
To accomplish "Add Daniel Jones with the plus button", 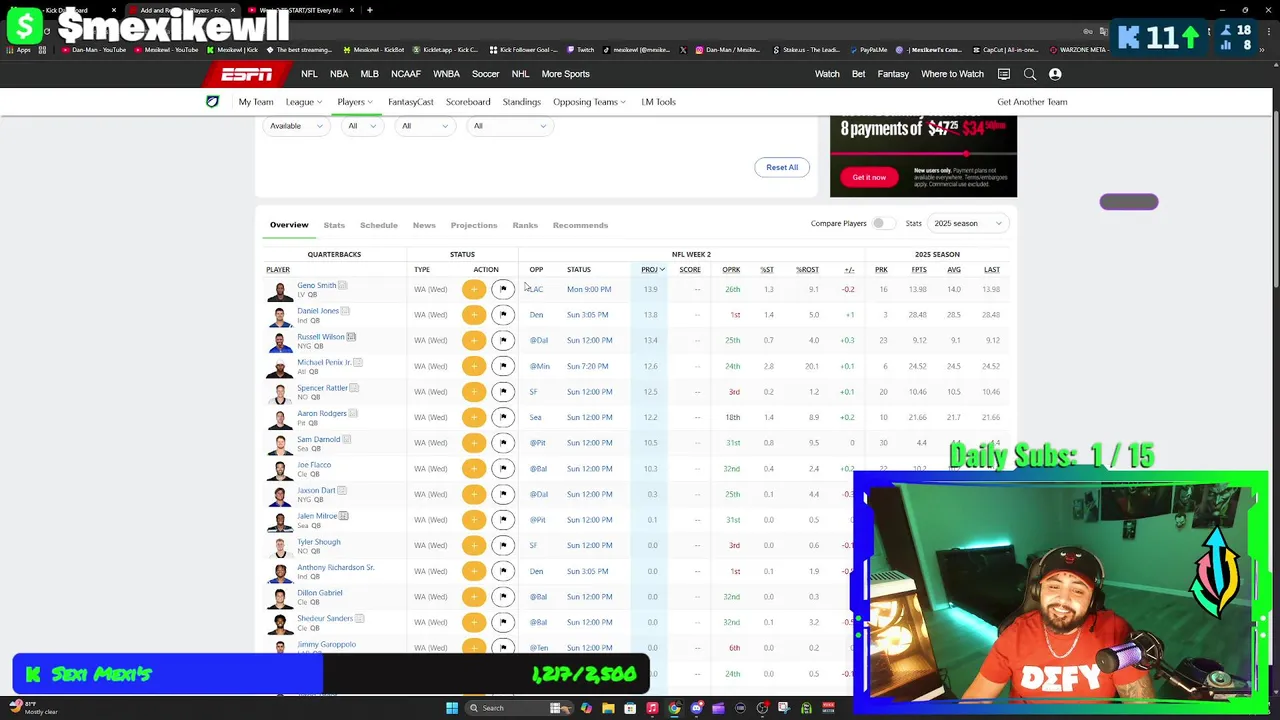I will [x=473, y=315].
